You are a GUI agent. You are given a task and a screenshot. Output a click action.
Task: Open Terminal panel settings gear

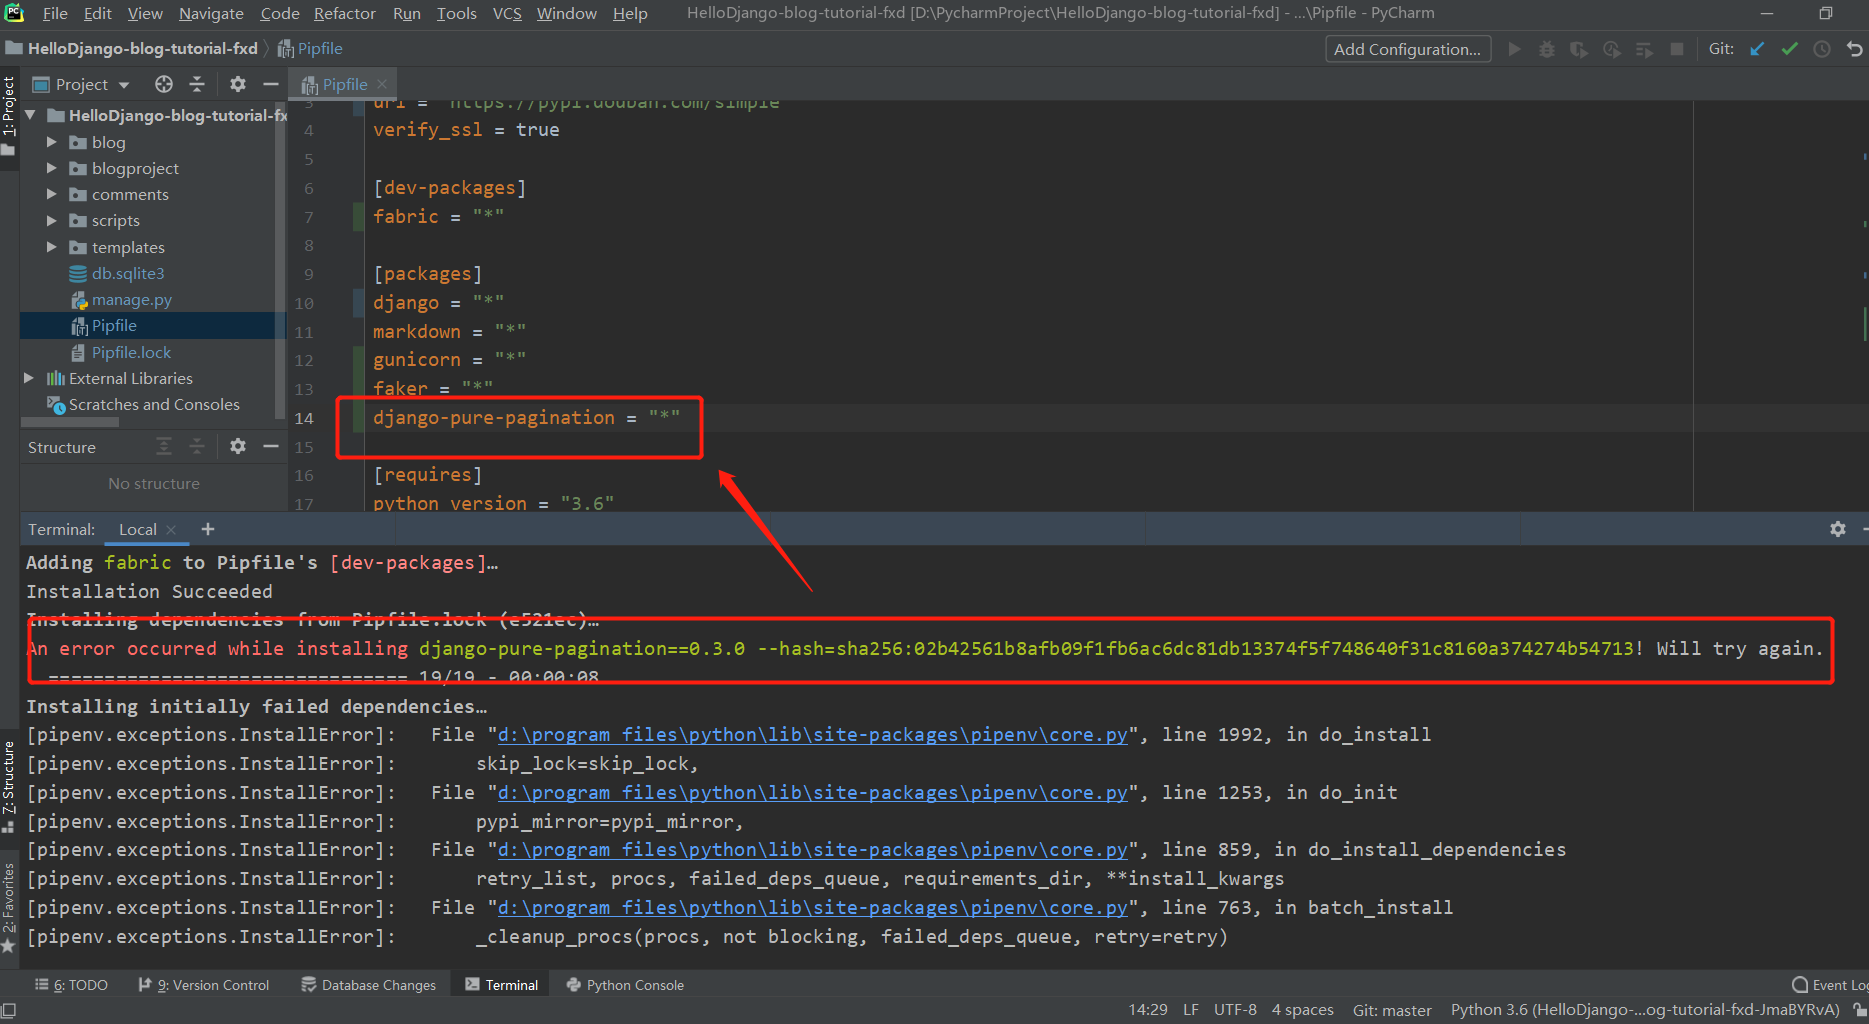[x=1838, y=529]
